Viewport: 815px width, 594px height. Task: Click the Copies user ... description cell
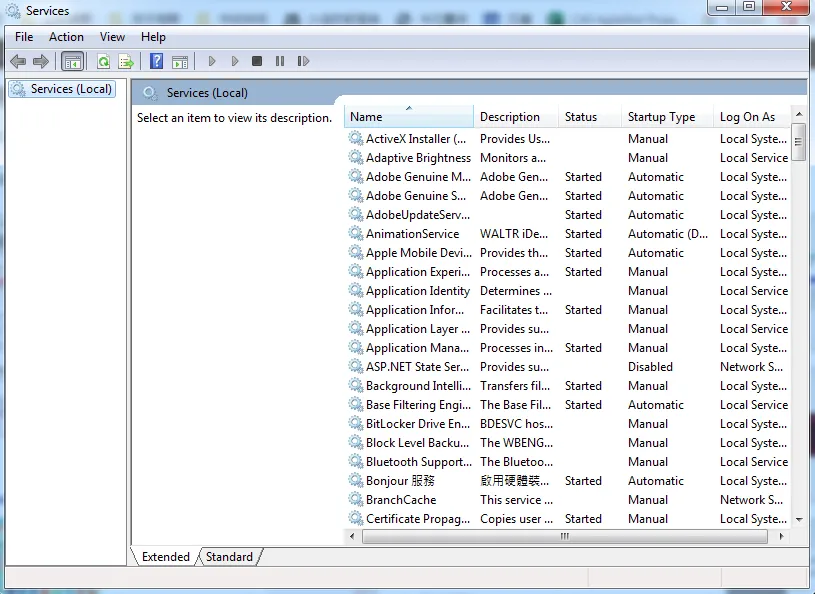click(516, 519)
